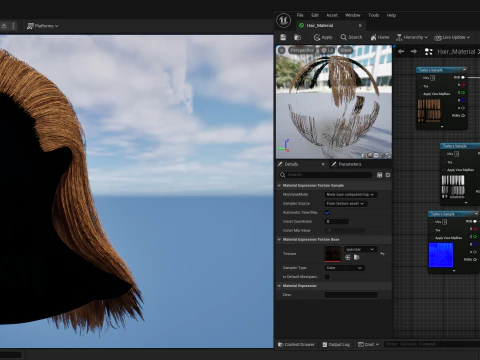Image resolution: width=480 pixels, height=360 pixels.
Task: Toggle the property matrix grid view icon
Action: (379, 175)
